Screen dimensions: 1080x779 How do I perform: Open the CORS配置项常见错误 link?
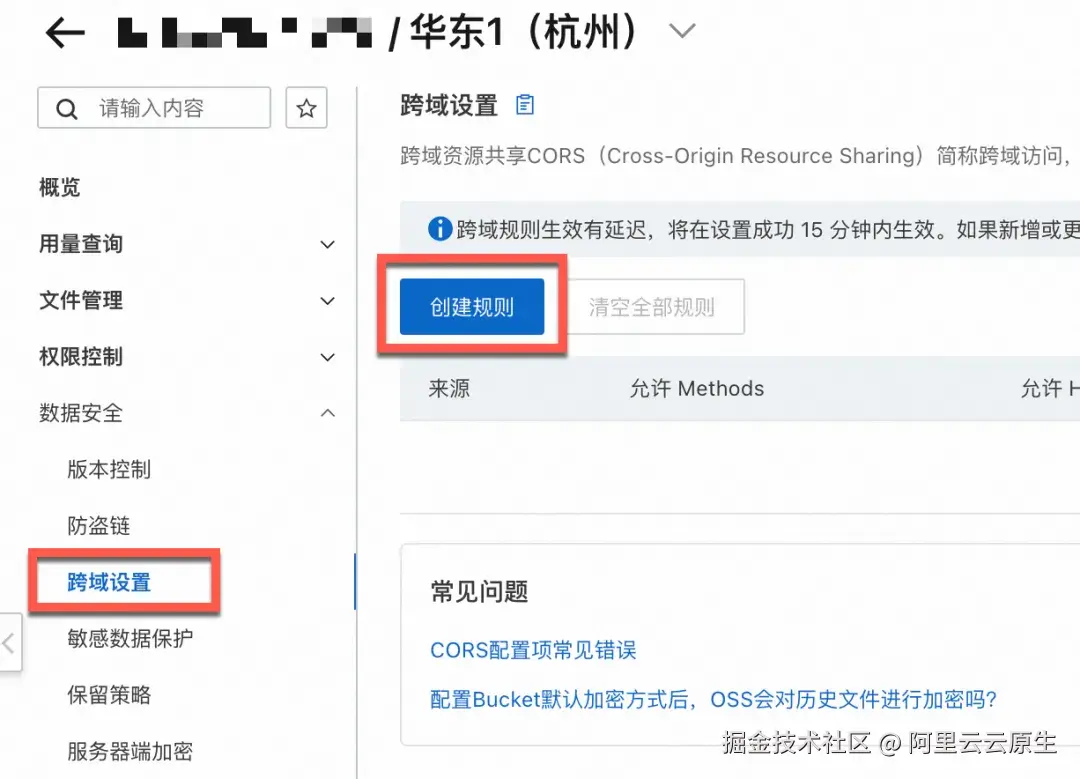(x=533, y=650)
